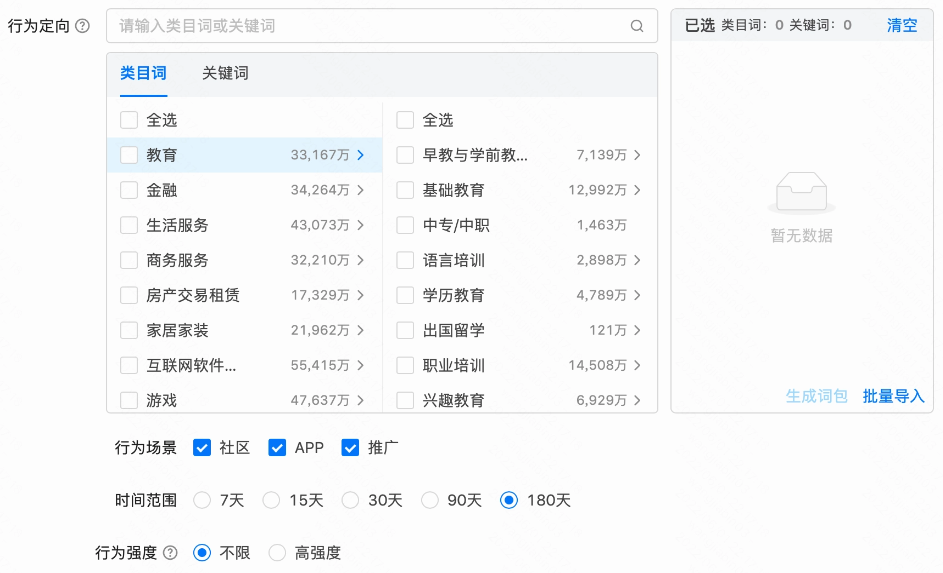Viewport: 943px width, 573px height.
Task: Switch to the 关键词 tab
Action: [x=225, y=73]
